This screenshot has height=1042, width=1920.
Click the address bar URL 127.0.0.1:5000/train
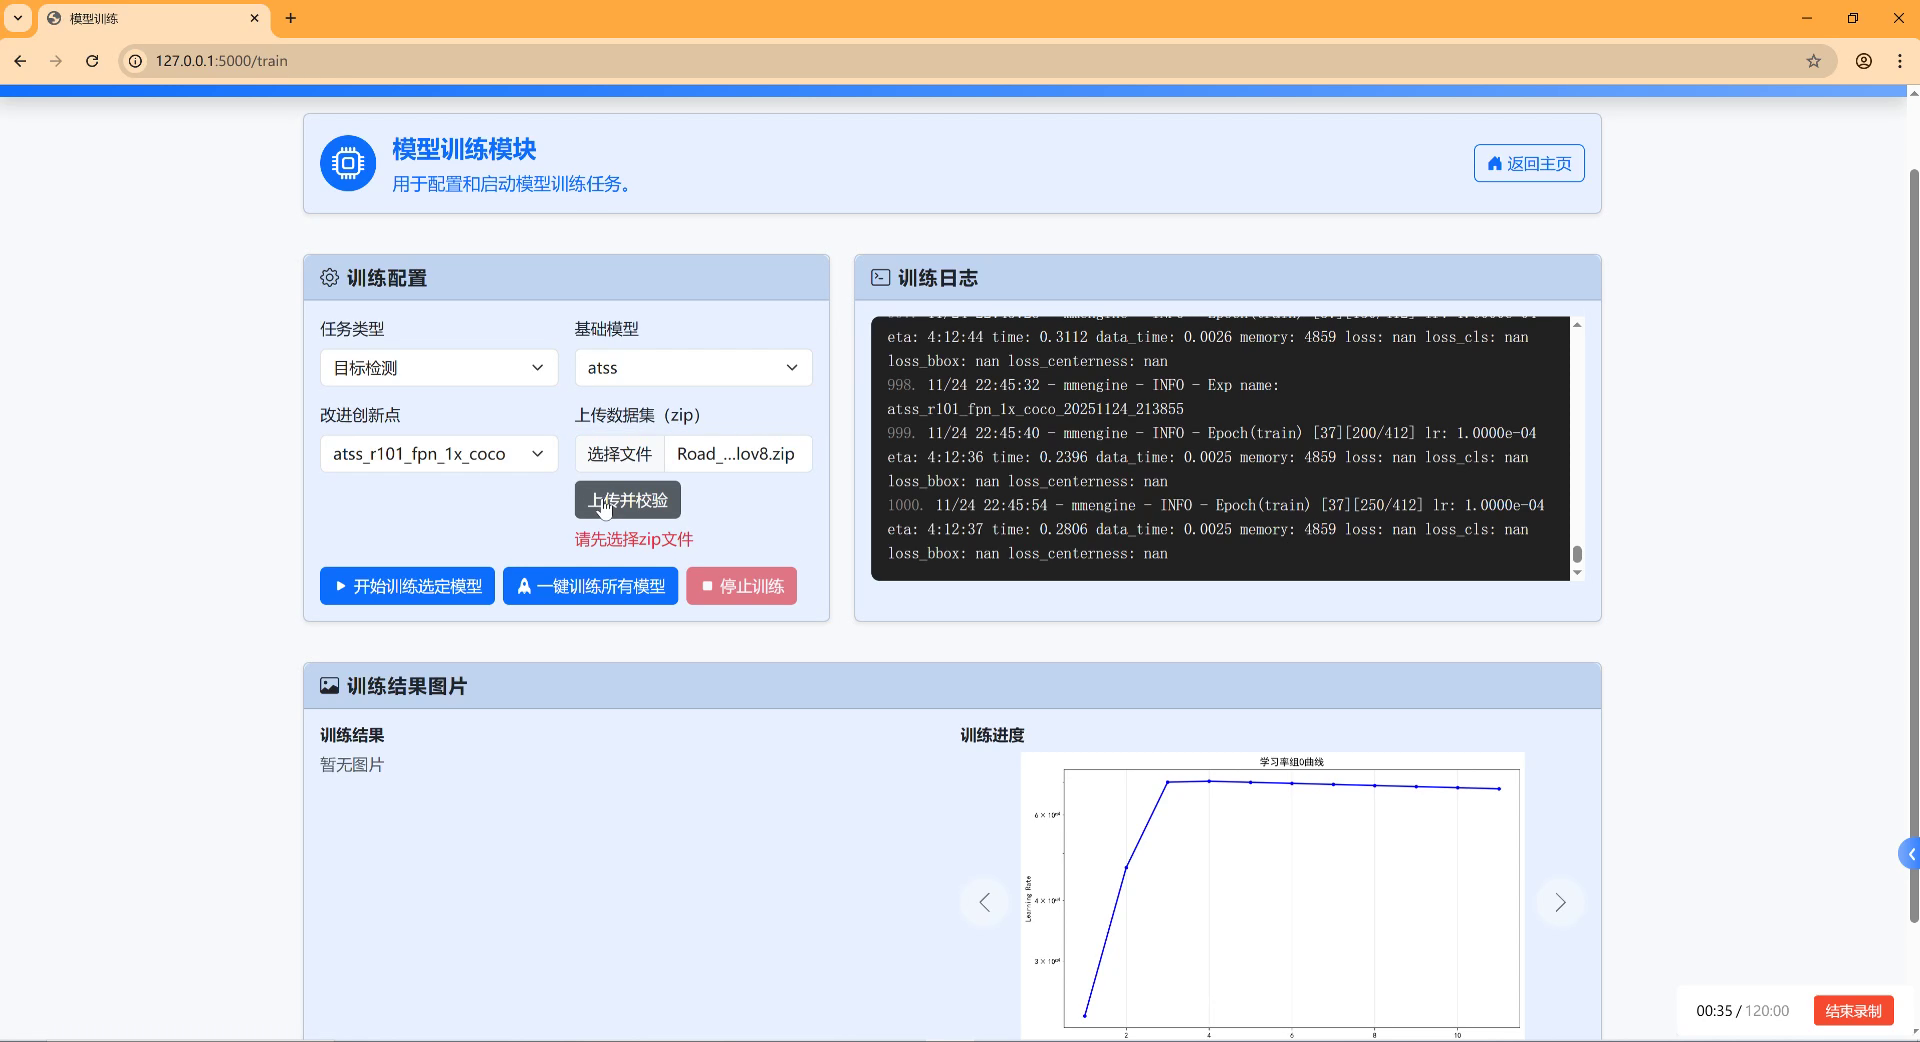(221, 61)
